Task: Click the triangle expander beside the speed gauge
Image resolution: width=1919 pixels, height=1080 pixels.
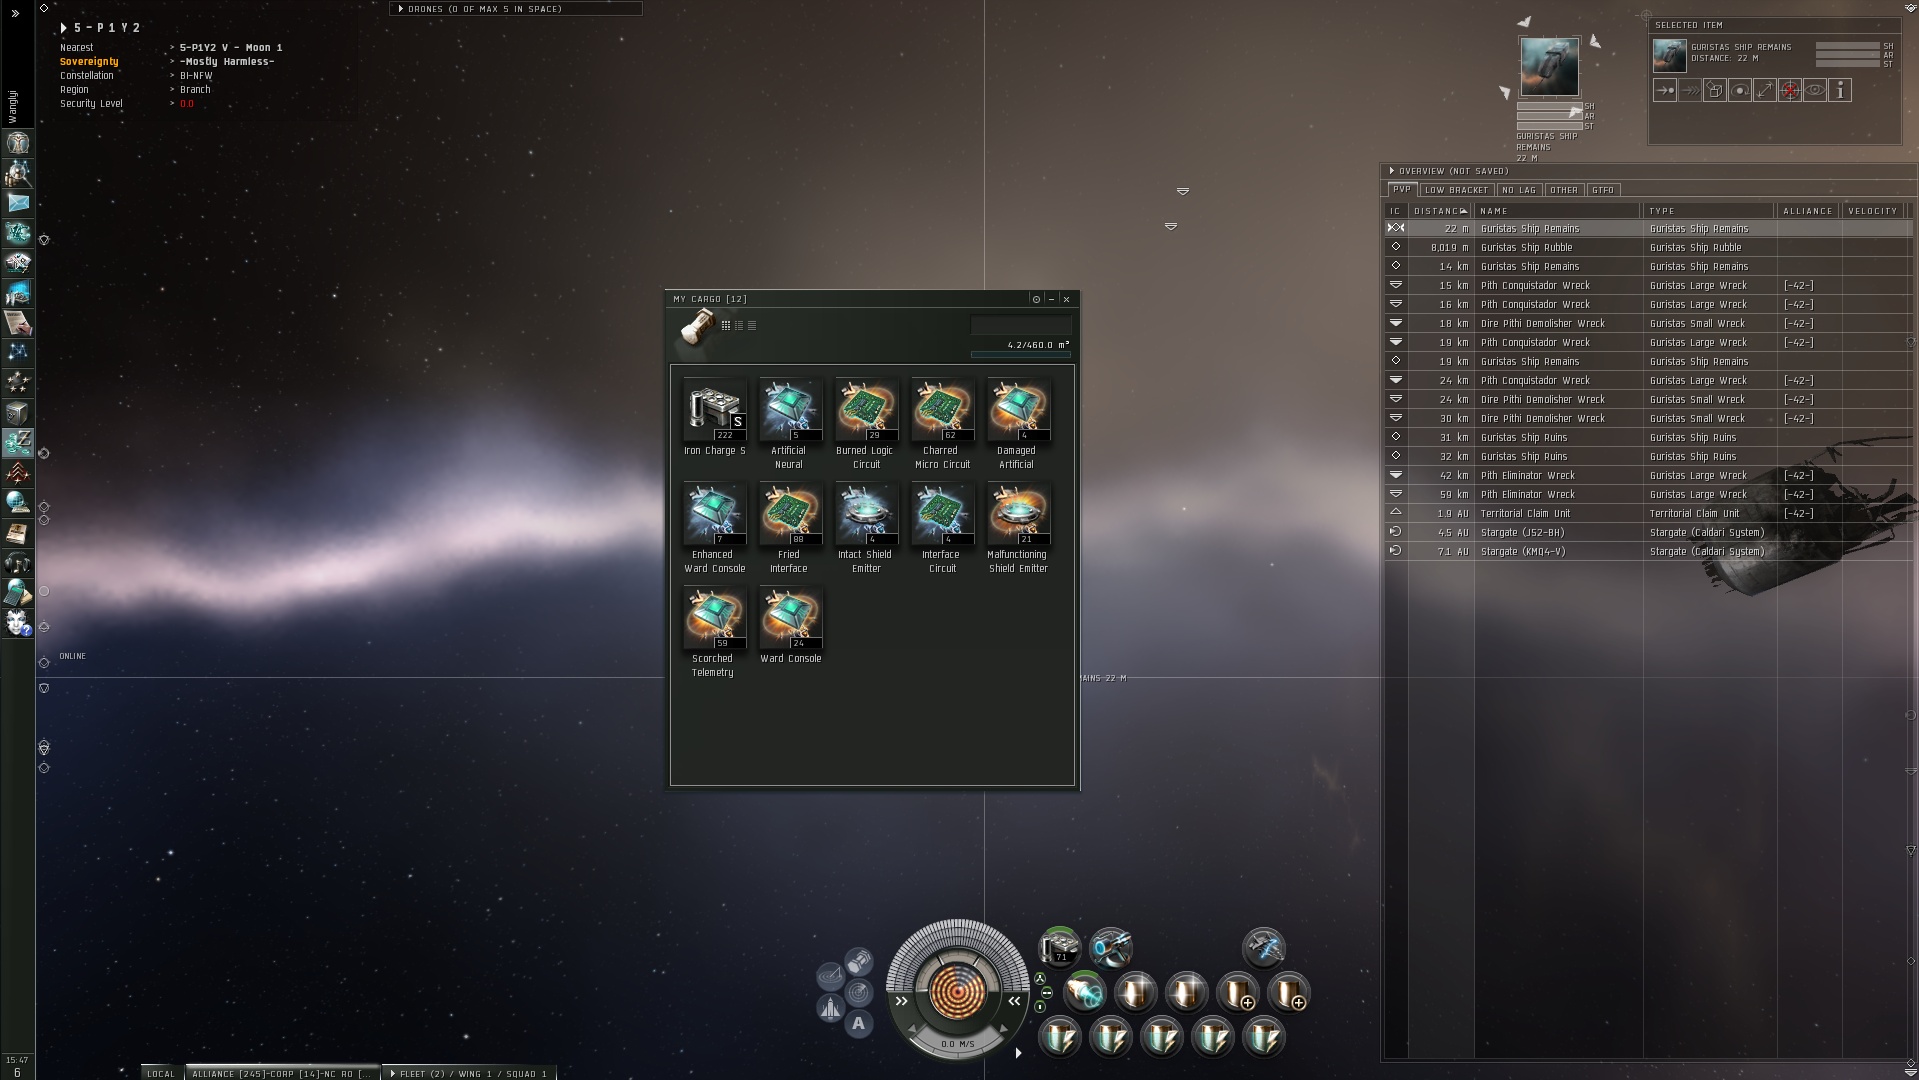Action: coord(1018,1052)
